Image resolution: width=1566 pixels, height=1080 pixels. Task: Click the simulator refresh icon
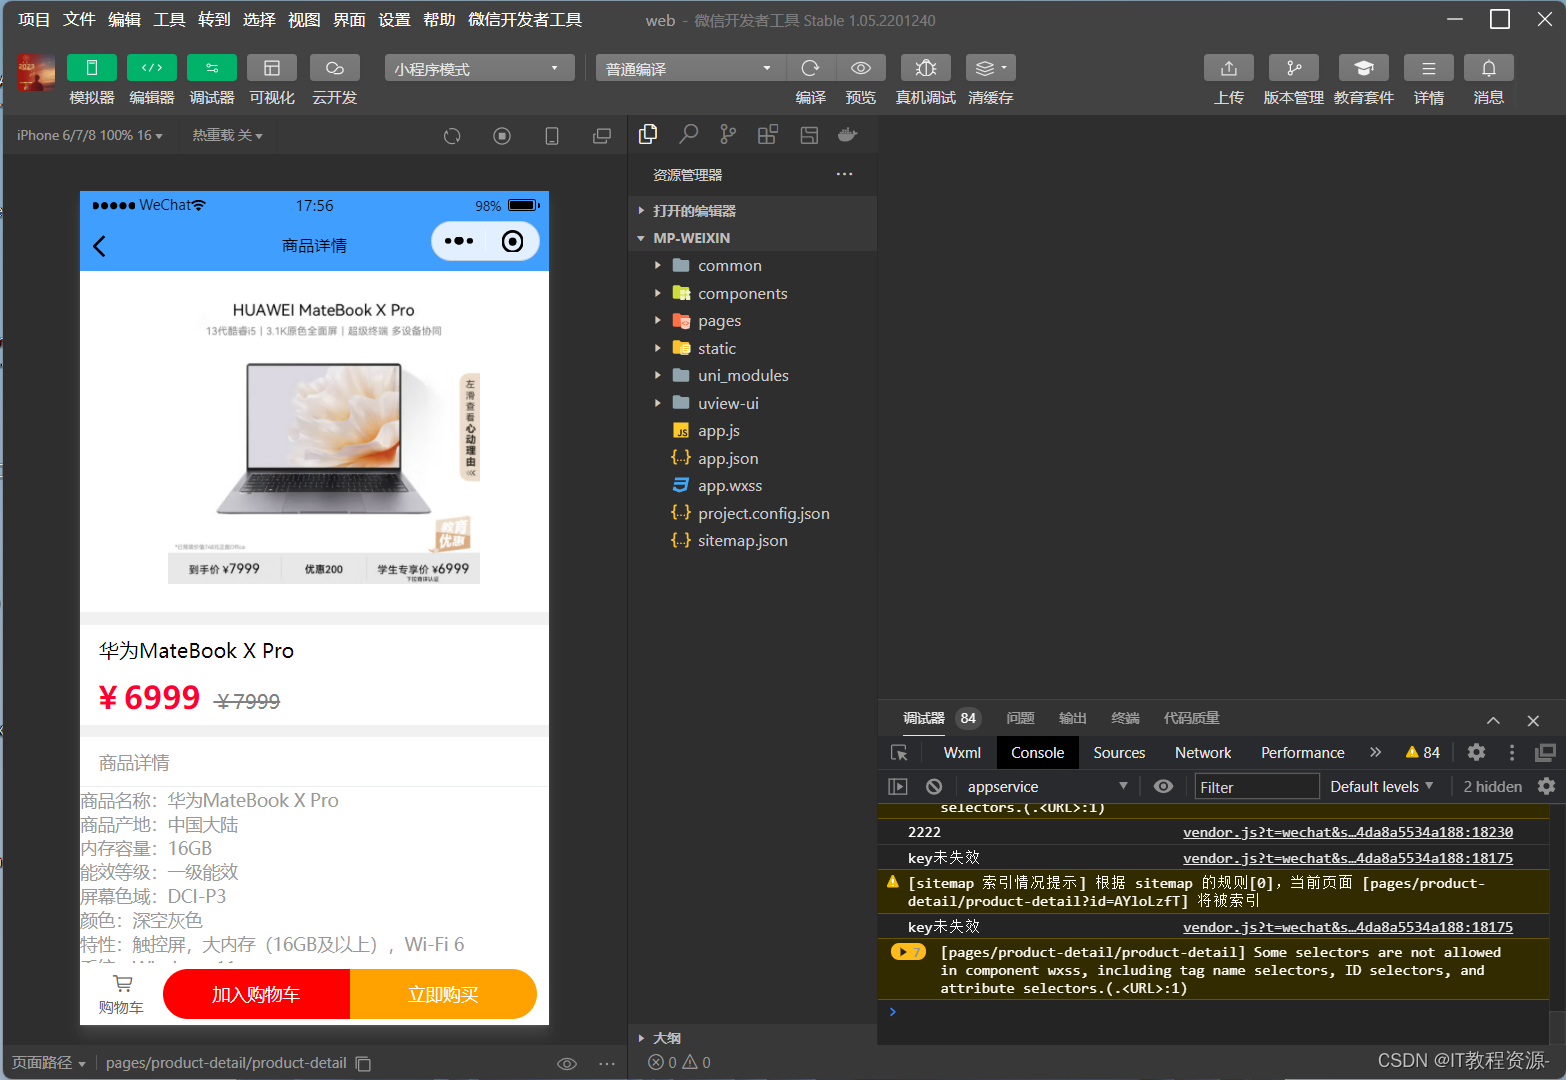[452, 136]
